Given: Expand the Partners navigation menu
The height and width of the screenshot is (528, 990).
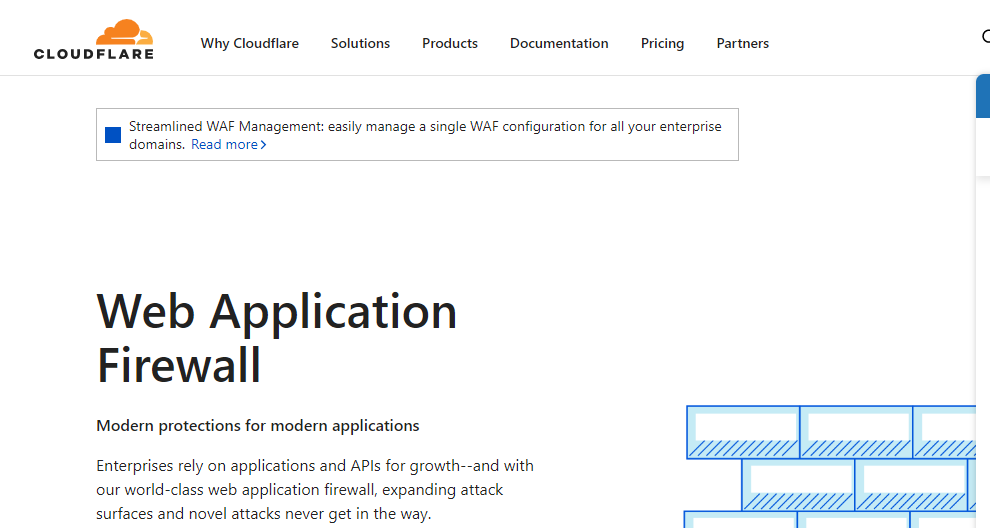Looking at the screenshot, I should click(742, 43).
